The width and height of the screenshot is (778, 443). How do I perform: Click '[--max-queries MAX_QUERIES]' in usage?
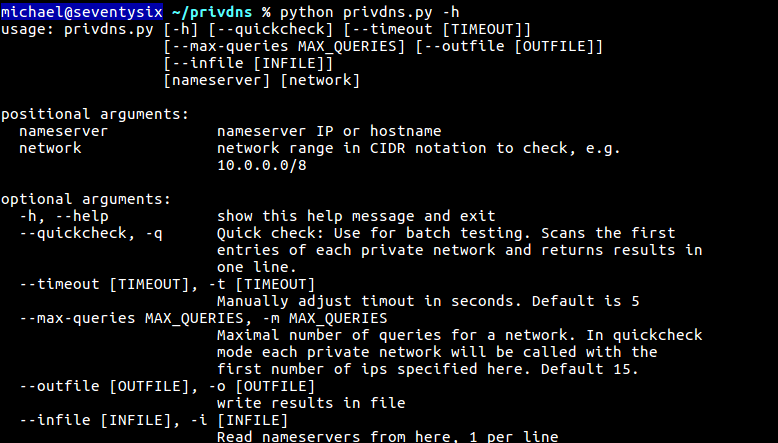pos(284,47)
